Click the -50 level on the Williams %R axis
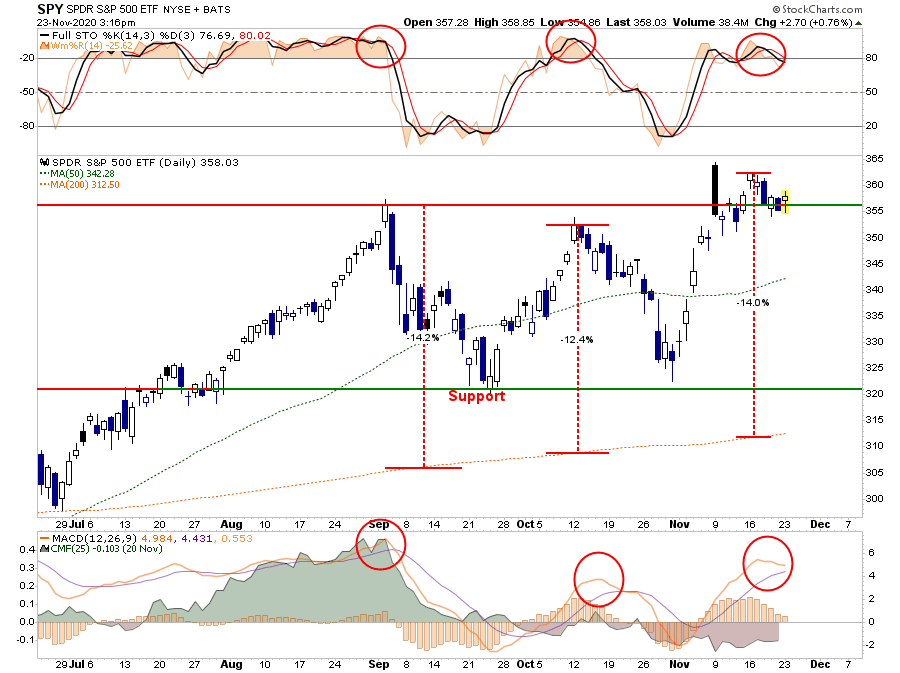This screenshot has height=673, width=900. coord(27,92)
